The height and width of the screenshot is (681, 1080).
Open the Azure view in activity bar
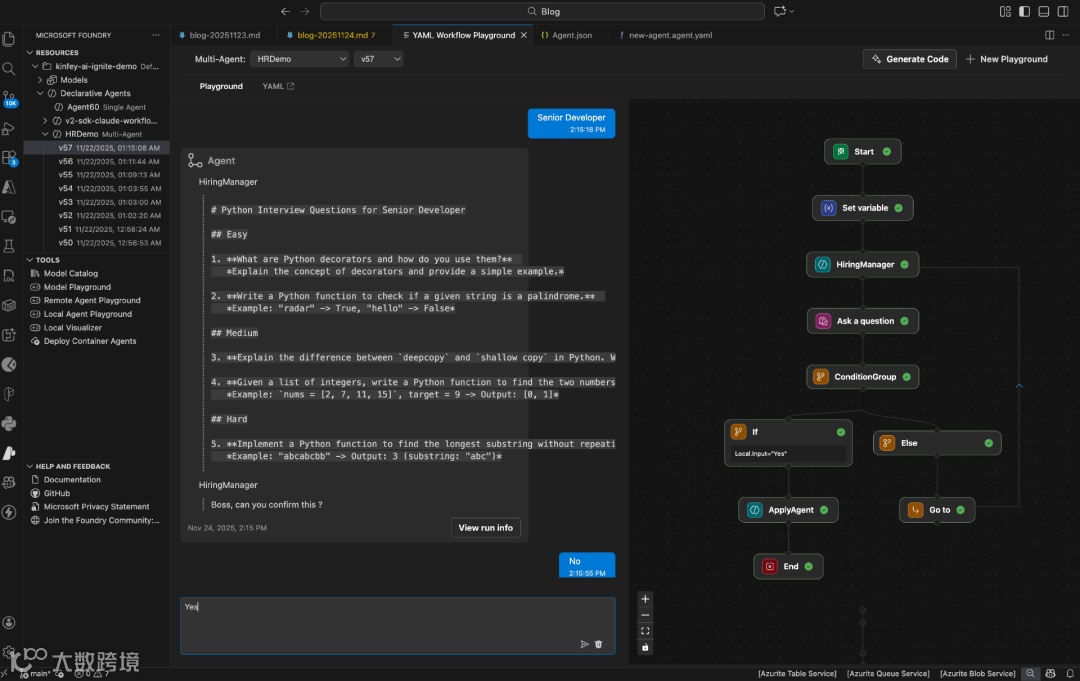click(x=9, y=187)
